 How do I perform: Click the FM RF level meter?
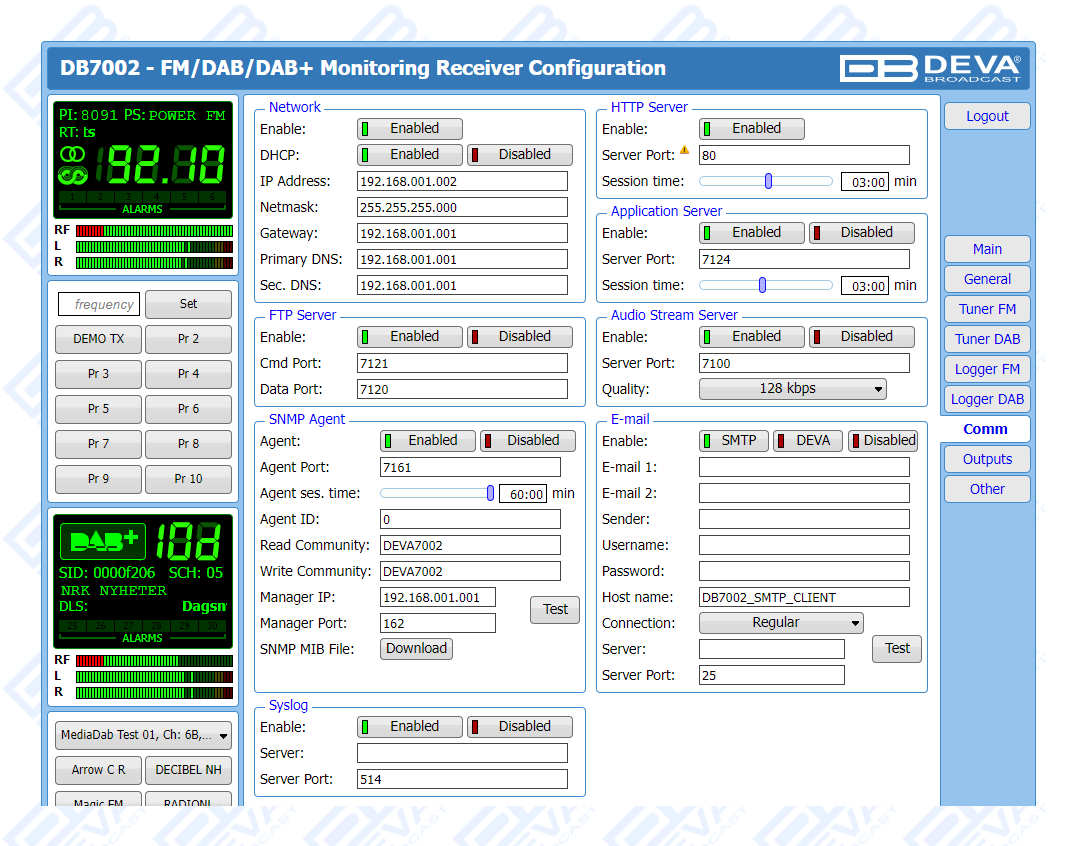(x=154, y=231)
